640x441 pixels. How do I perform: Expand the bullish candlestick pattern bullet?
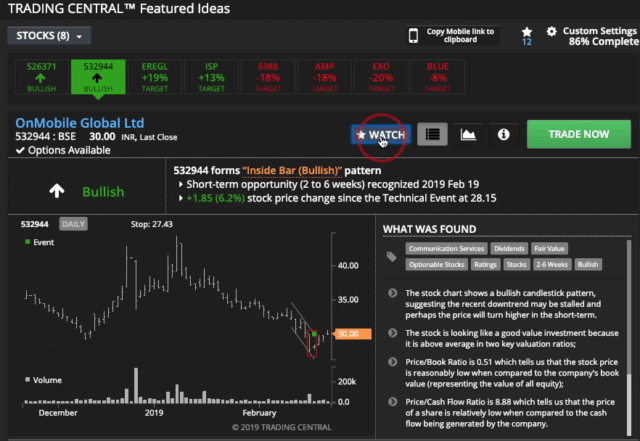click(393, 293)
